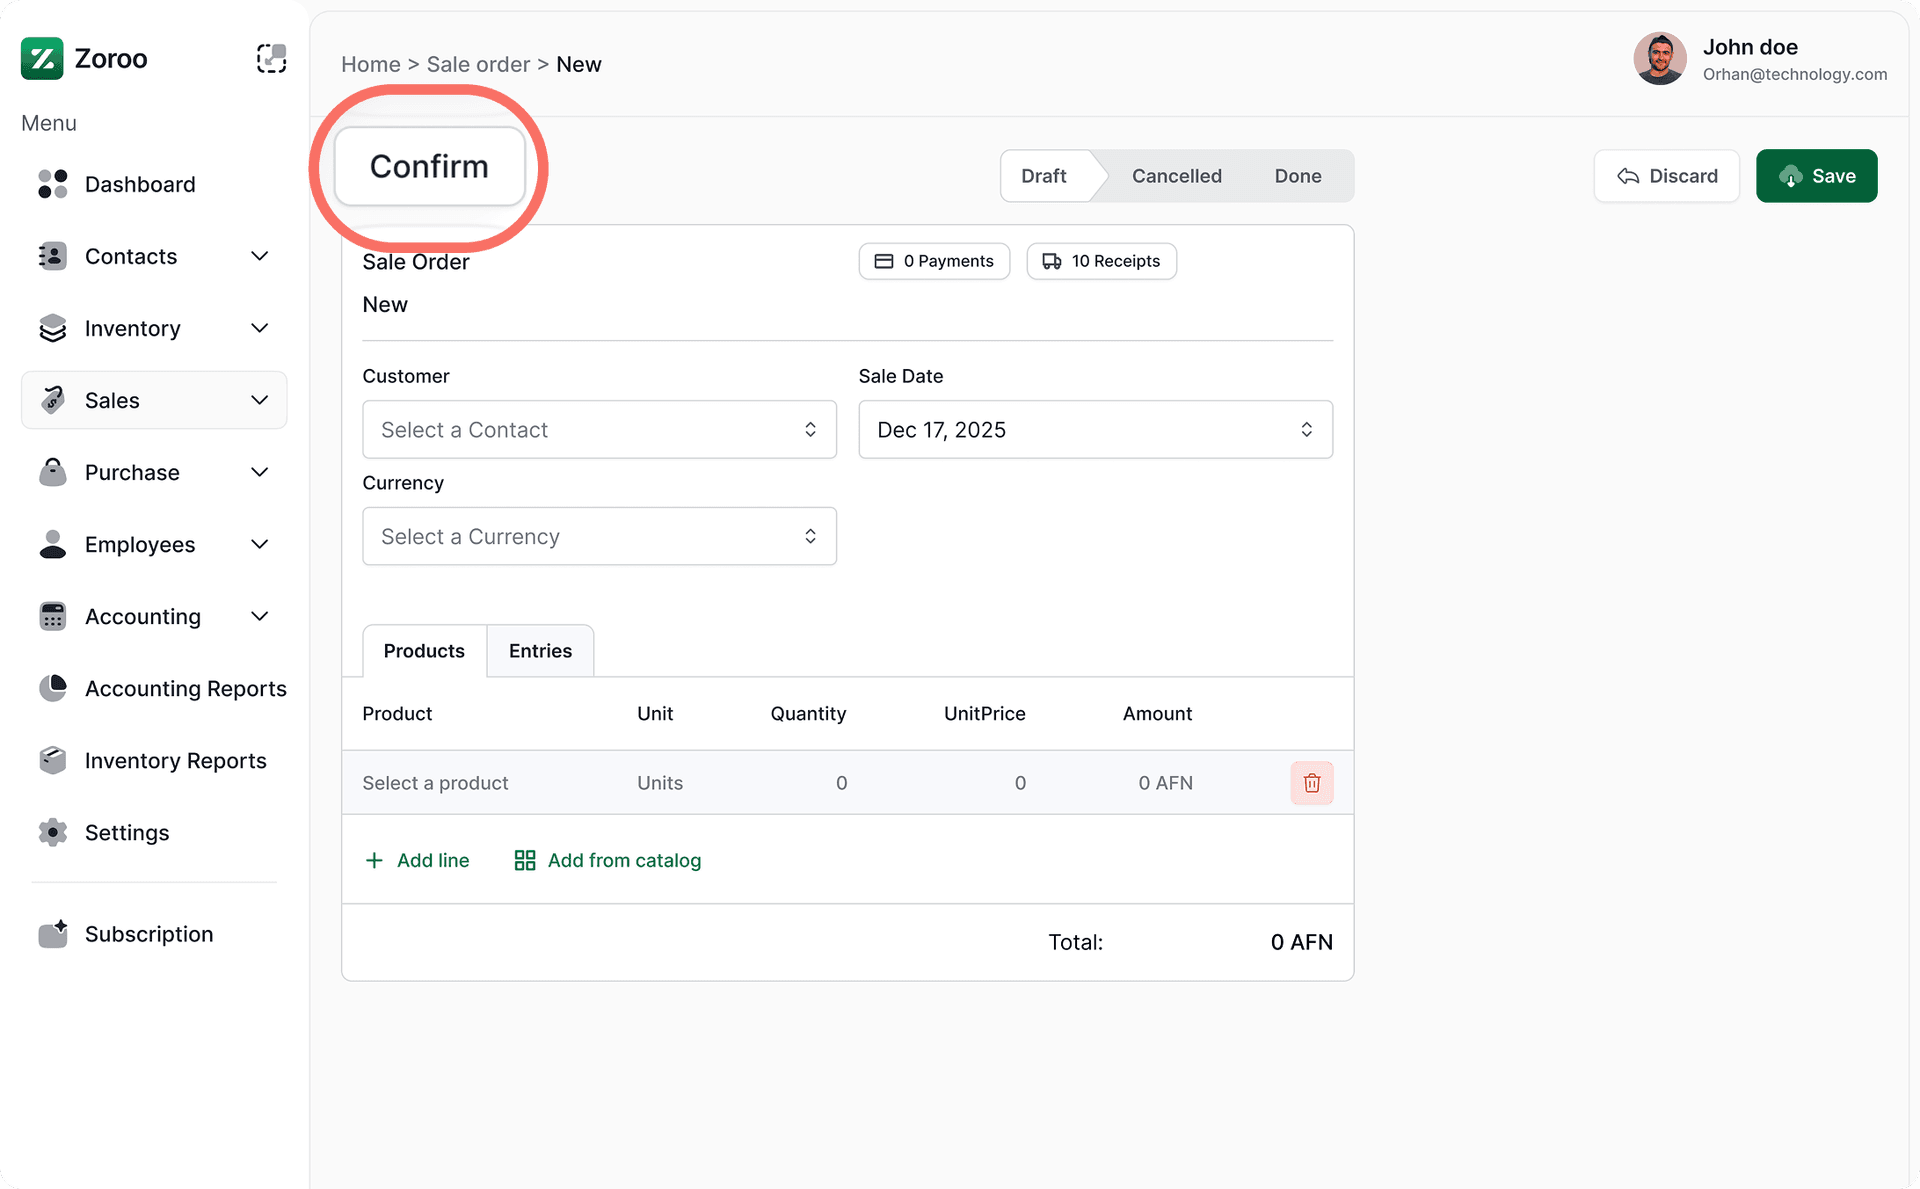Select the Cancelled status step

pos(1176,176)
